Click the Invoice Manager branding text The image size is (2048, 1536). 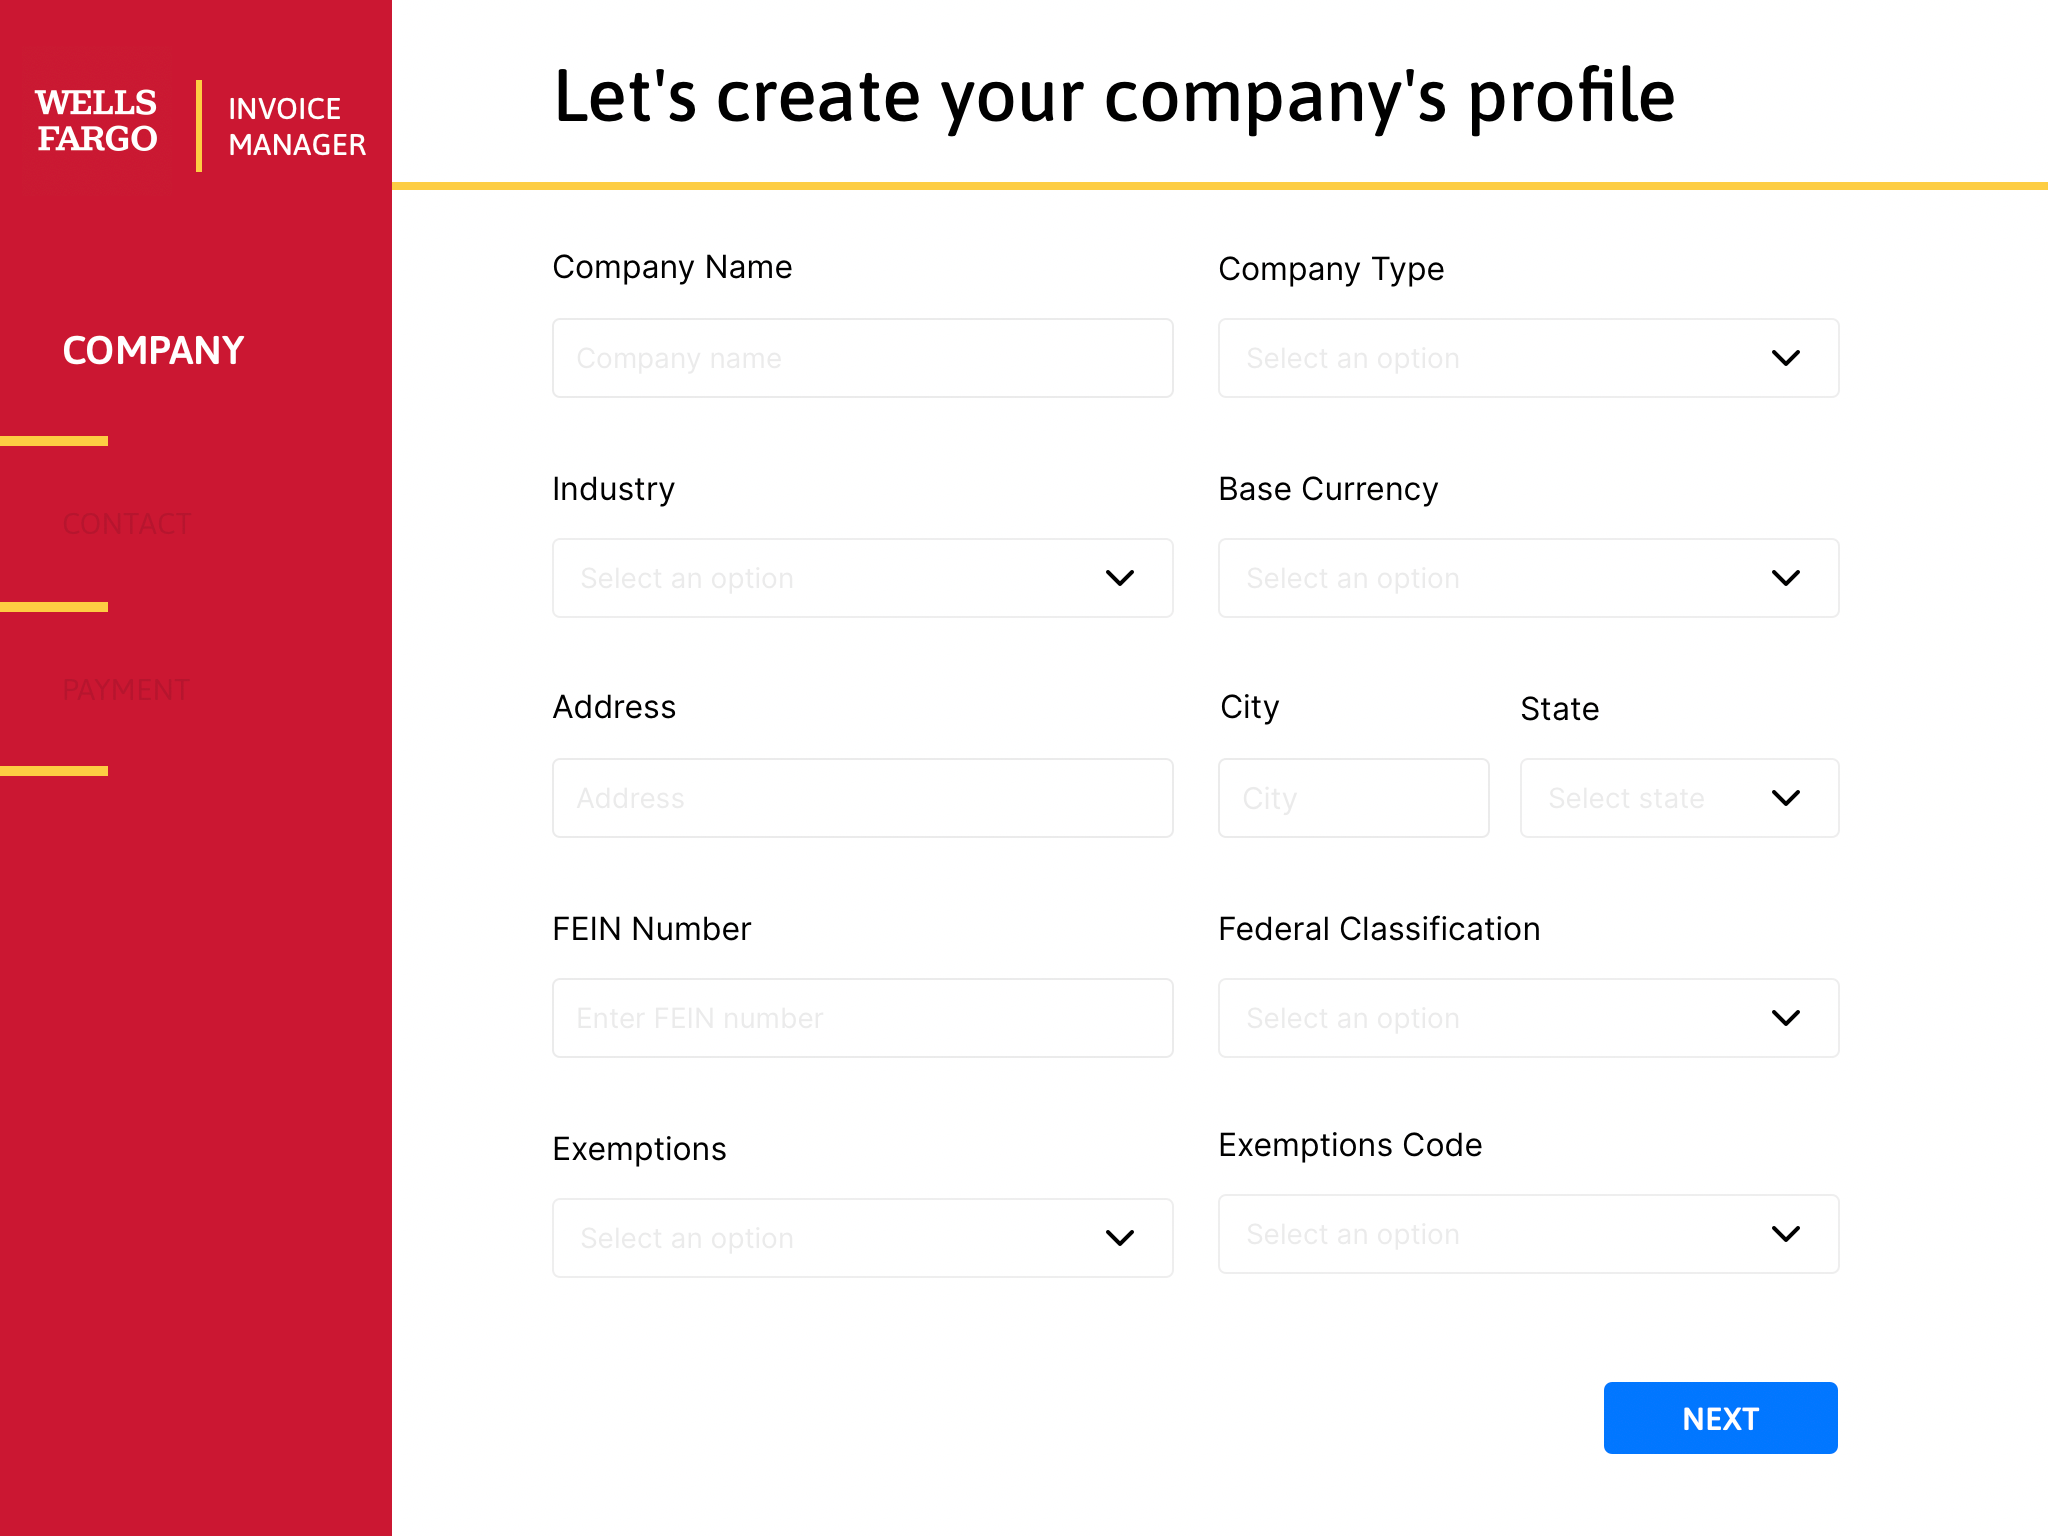click(296, 125)
